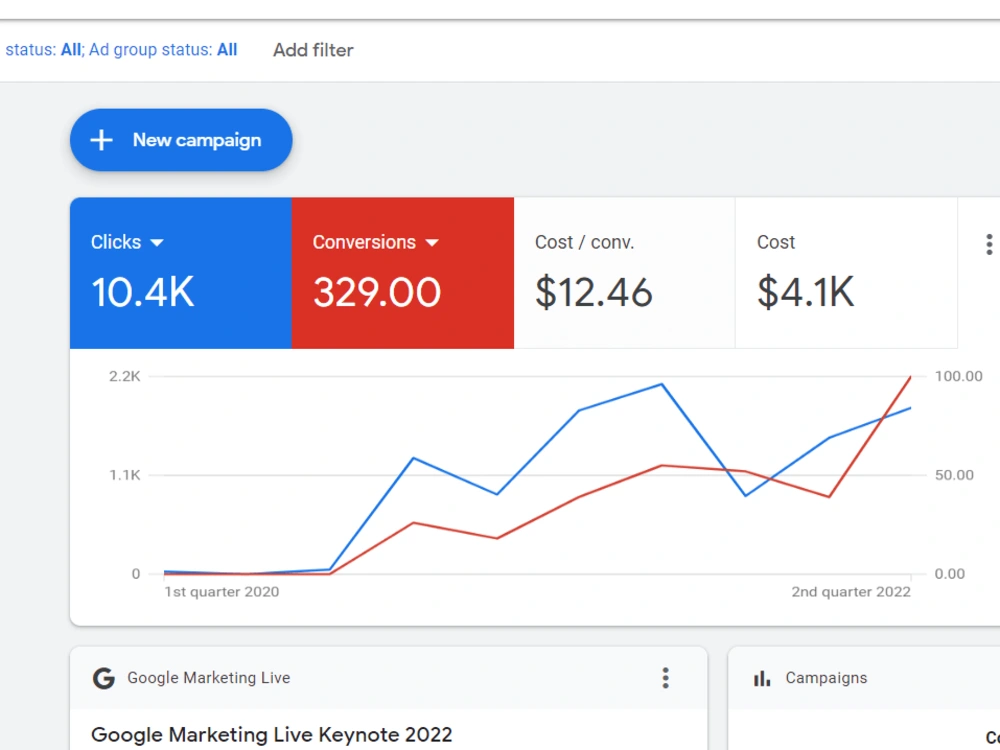
Task: Click the 329.00 conversions value
Action: pos(377,293)
